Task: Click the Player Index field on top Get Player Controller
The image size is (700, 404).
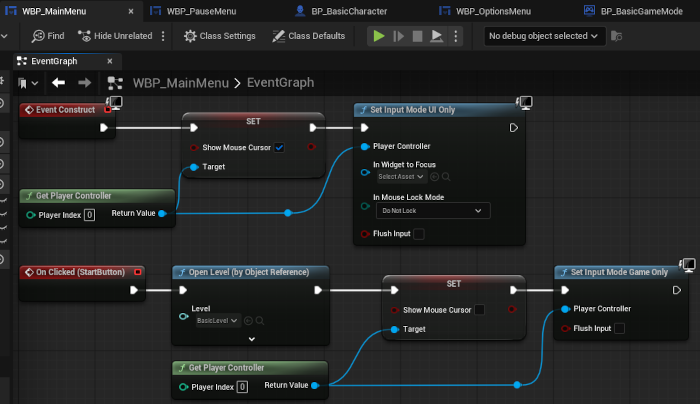Action: point(89,215)
